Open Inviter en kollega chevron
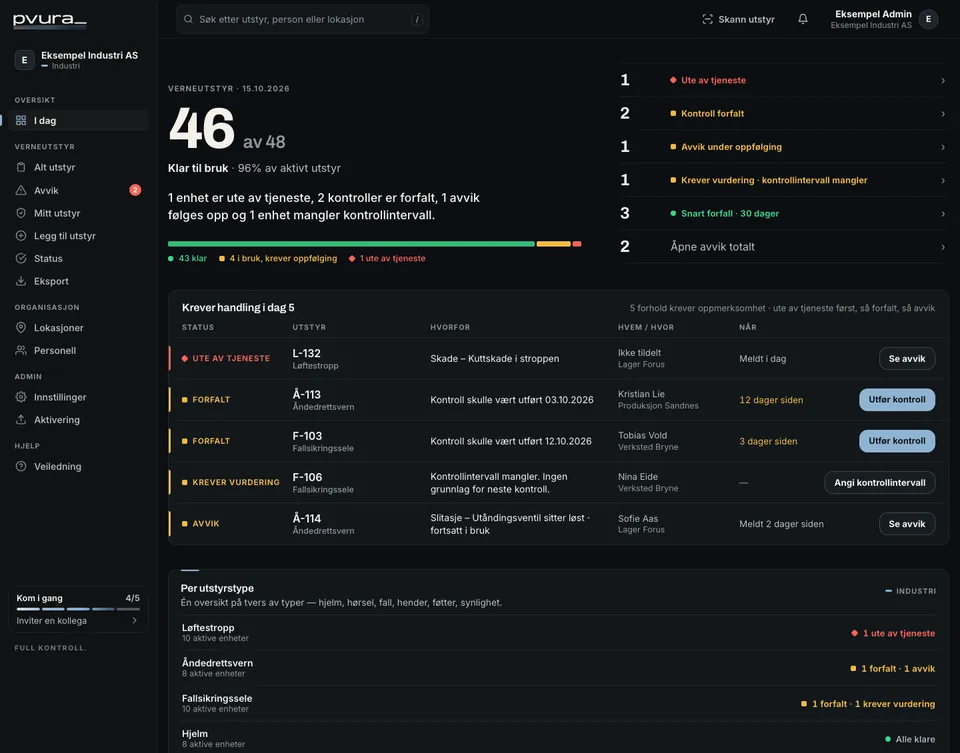This screenshot has height=753, width=960. (x=135, y=620)
